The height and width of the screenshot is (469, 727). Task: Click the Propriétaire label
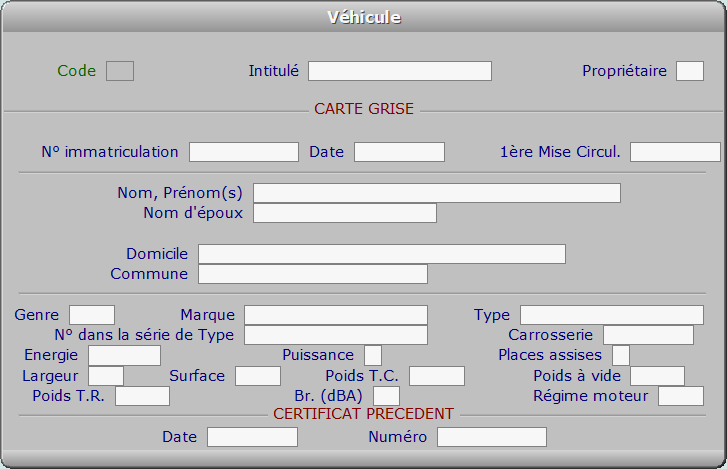coord(625,71)
